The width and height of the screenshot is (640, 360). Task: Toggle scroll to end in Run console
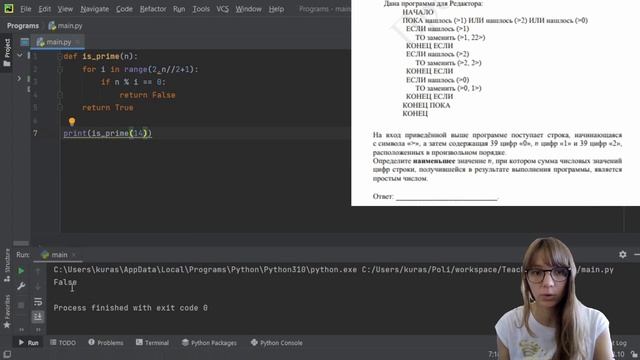point(38,316)
